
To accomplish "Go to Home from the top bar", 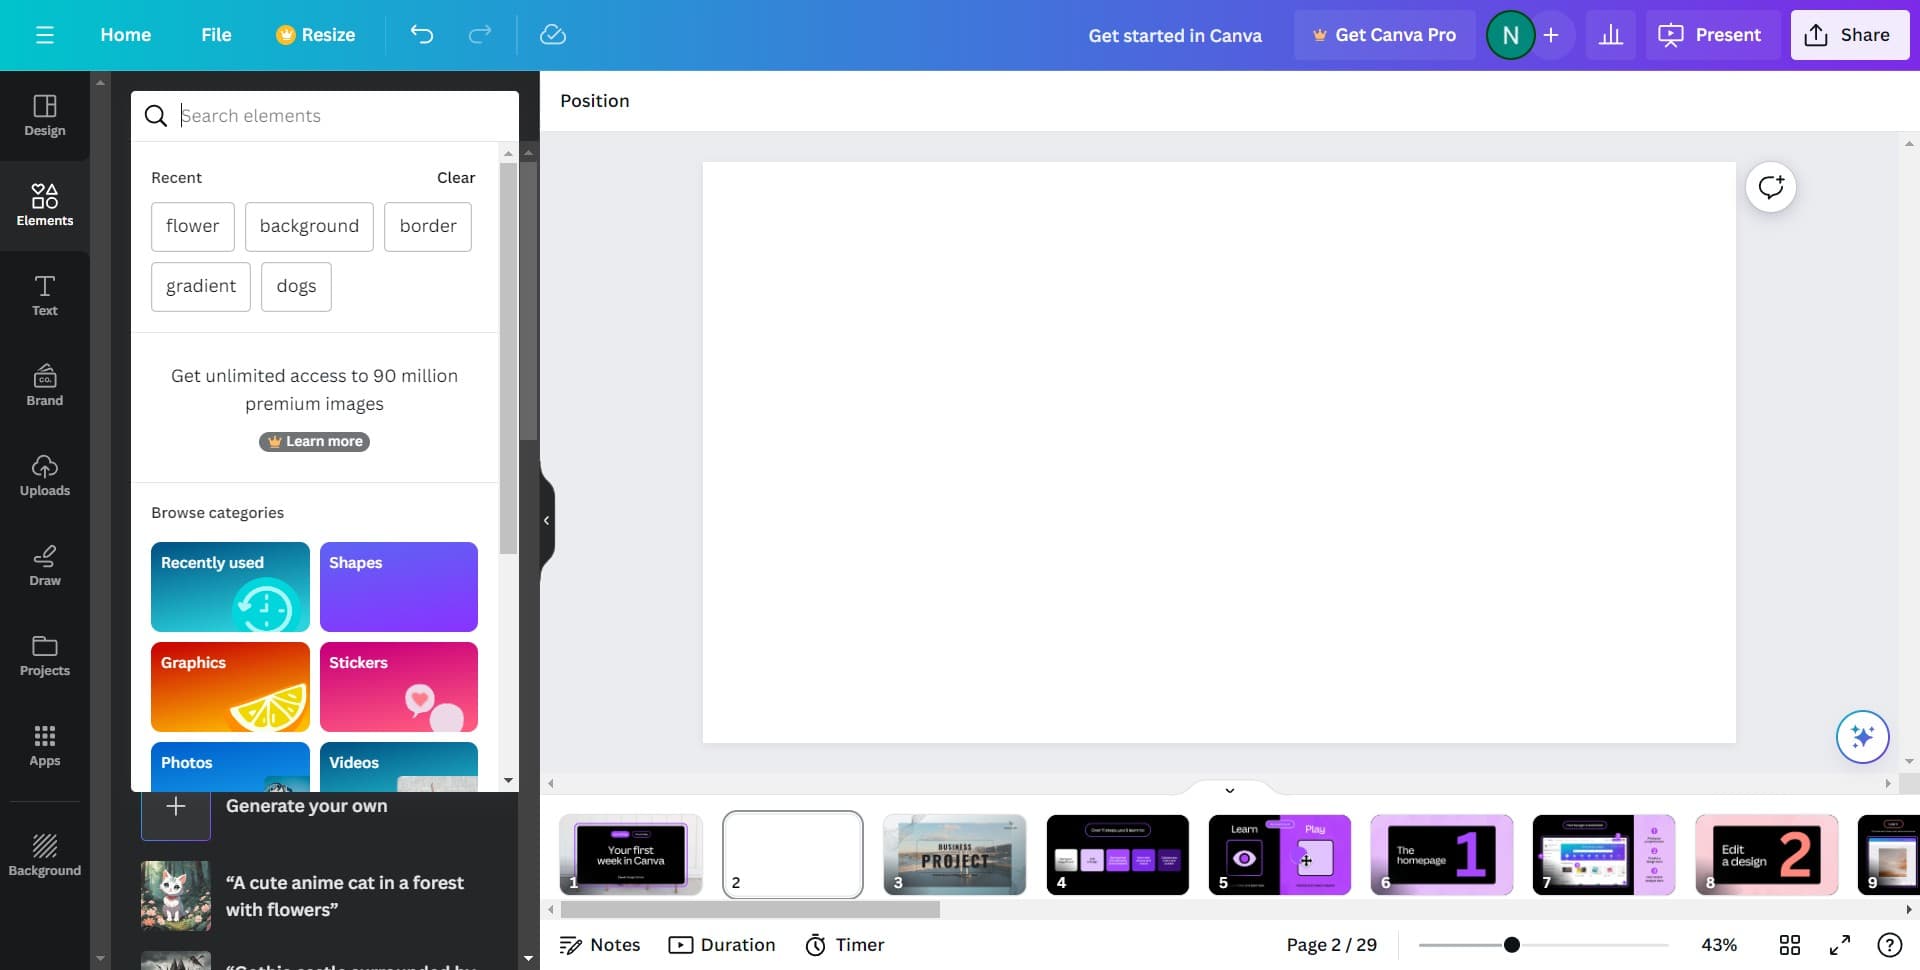I will 125,34.
